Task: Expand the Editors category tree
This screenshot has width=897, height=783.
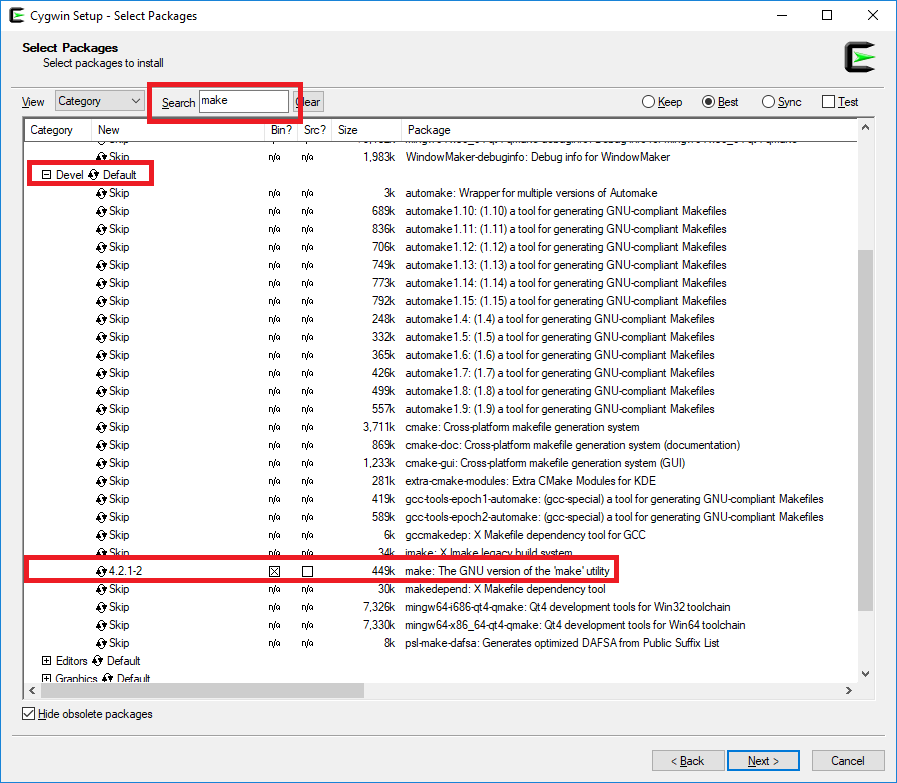Action: pyautogui.click(x=46, y=661)
